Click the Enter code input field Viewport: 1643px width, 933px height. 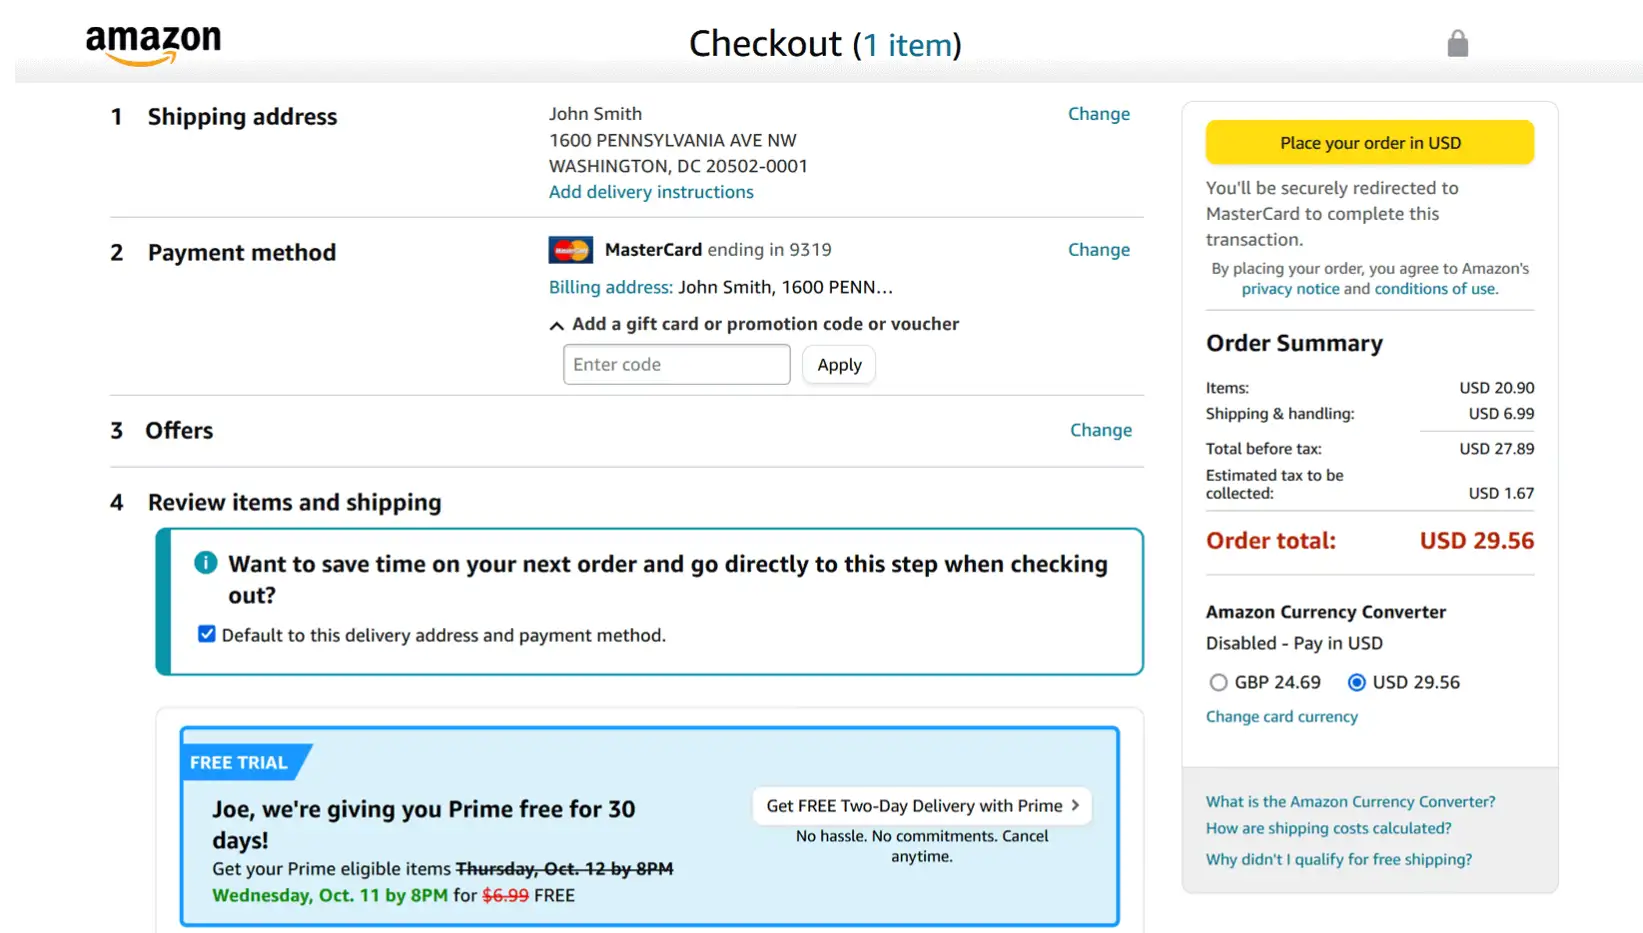point(676,365)
